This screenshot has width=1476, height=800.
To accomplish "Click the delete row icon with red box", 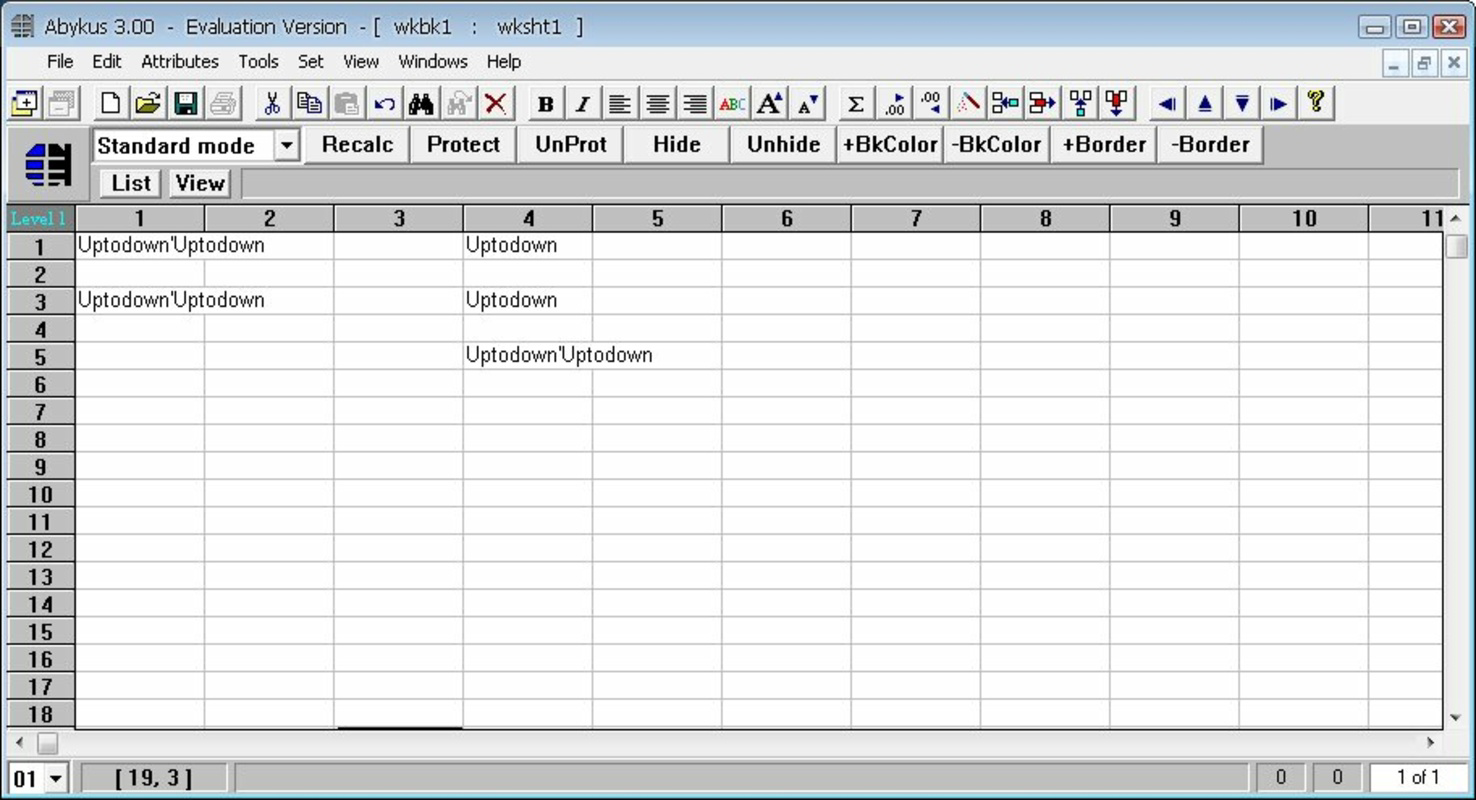I will pos(1117,103).
